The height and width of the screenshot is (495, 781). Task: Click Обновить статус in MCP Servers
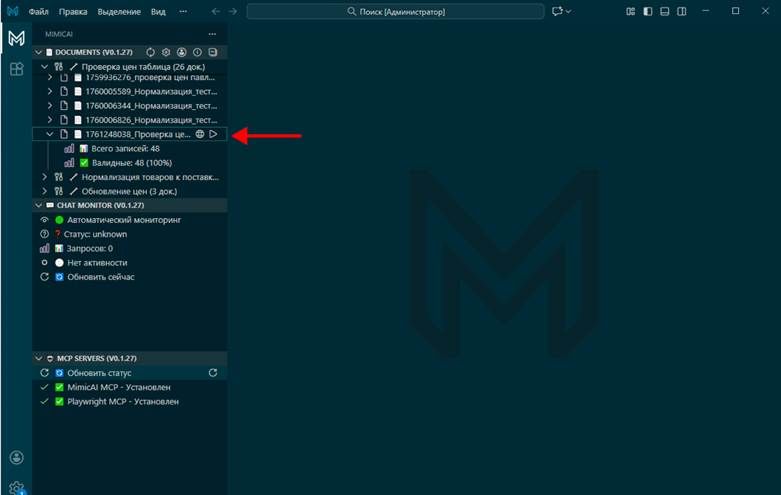[x=98, y=373]
